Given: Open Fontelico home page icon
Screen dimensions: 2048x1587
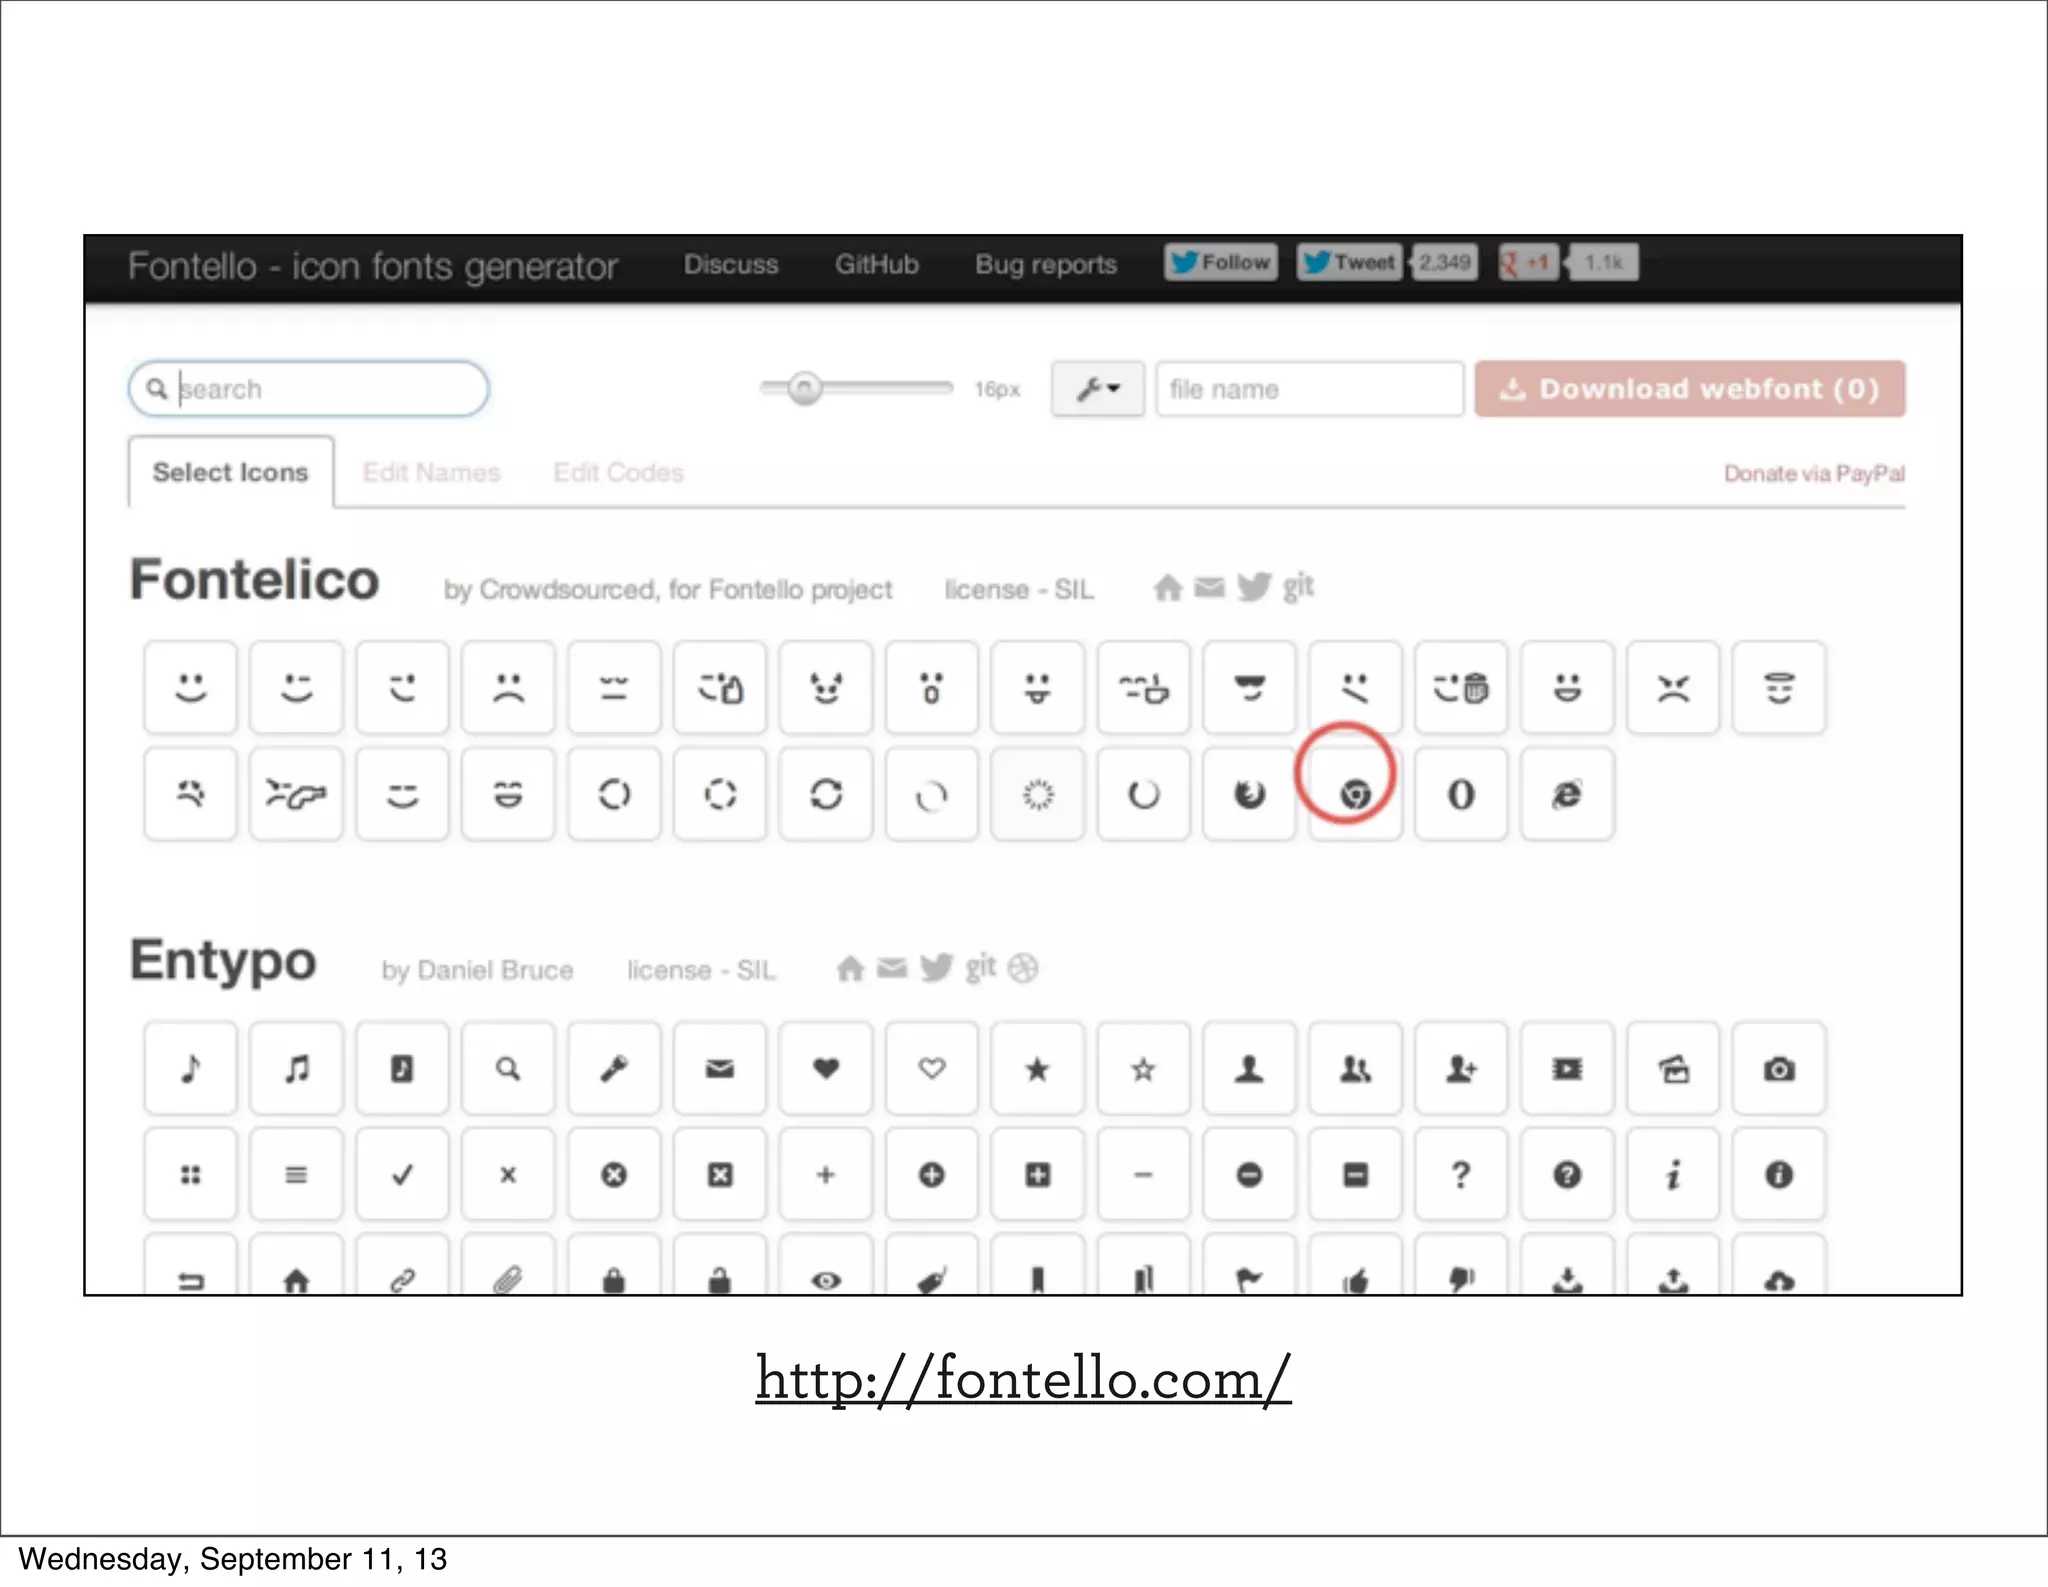Looking at the screenshot, I should 1167,587.
